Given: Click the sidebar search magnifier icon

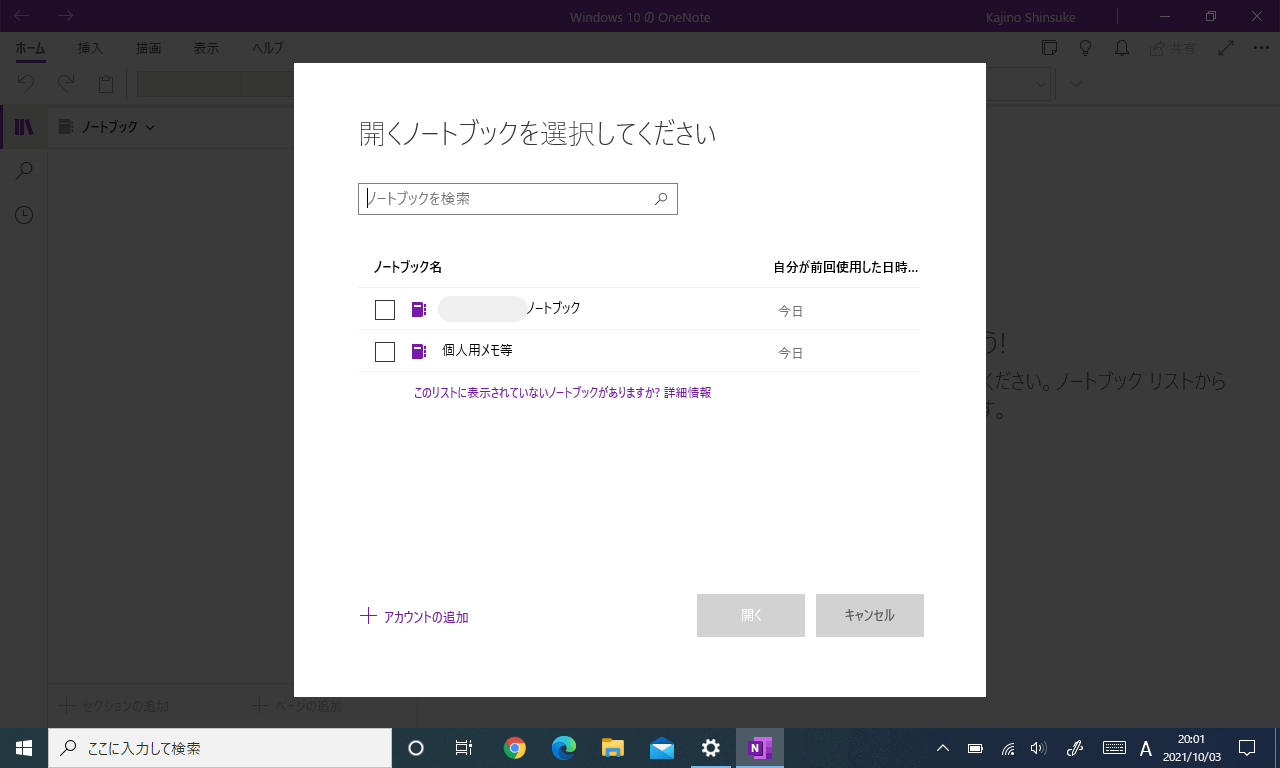Looking at the screenshot, I should pyautogui.click(x=24, y=171).
